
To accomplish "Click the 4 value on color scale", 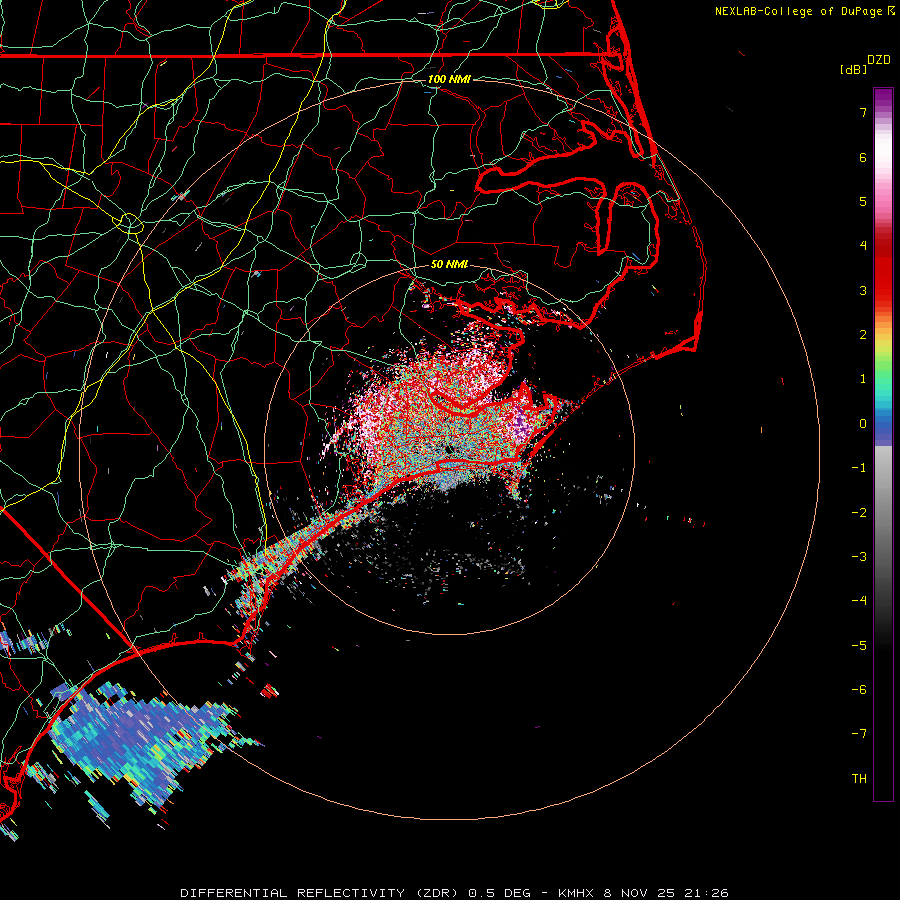I will coord(863,246).
